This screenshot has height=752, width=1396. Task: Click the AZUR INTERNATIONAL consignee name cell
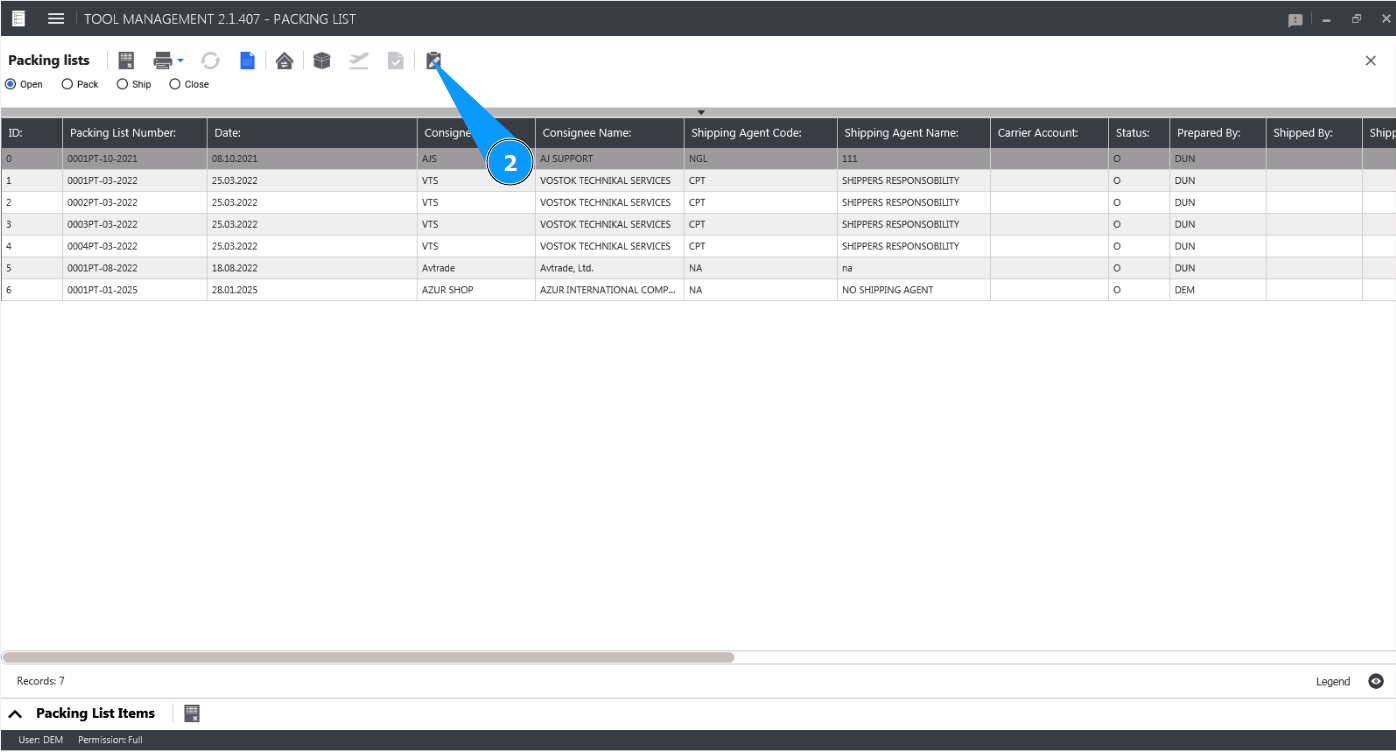(610, 290)
